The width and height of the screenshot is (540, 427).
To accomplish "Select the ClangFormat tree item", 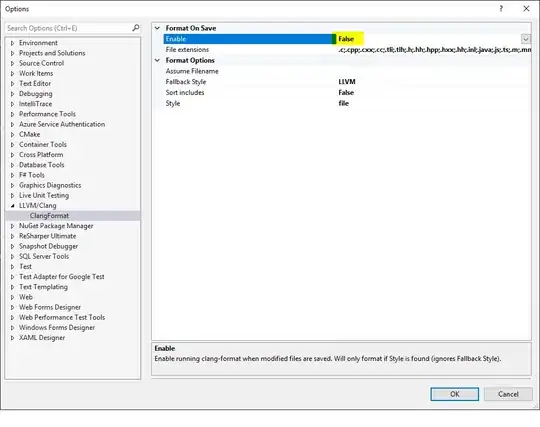I will coord(49,216).
